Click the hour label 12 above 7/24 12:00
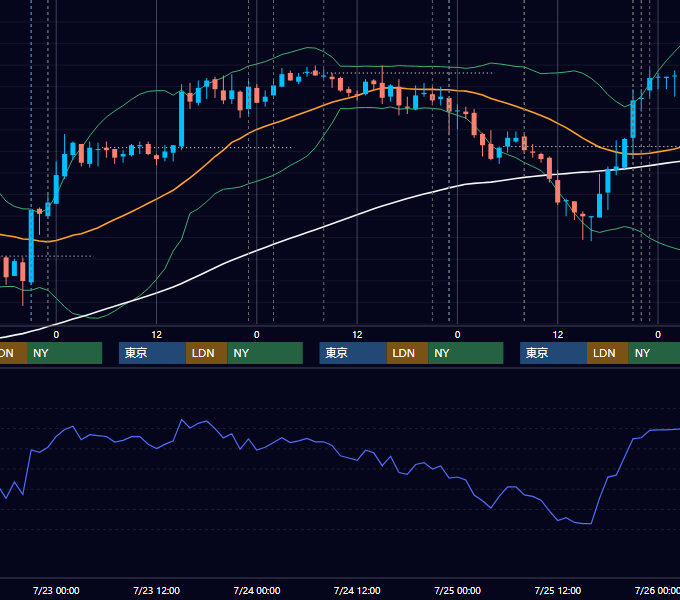The height and width of the screenshot is (600, 680). point(357,335)
